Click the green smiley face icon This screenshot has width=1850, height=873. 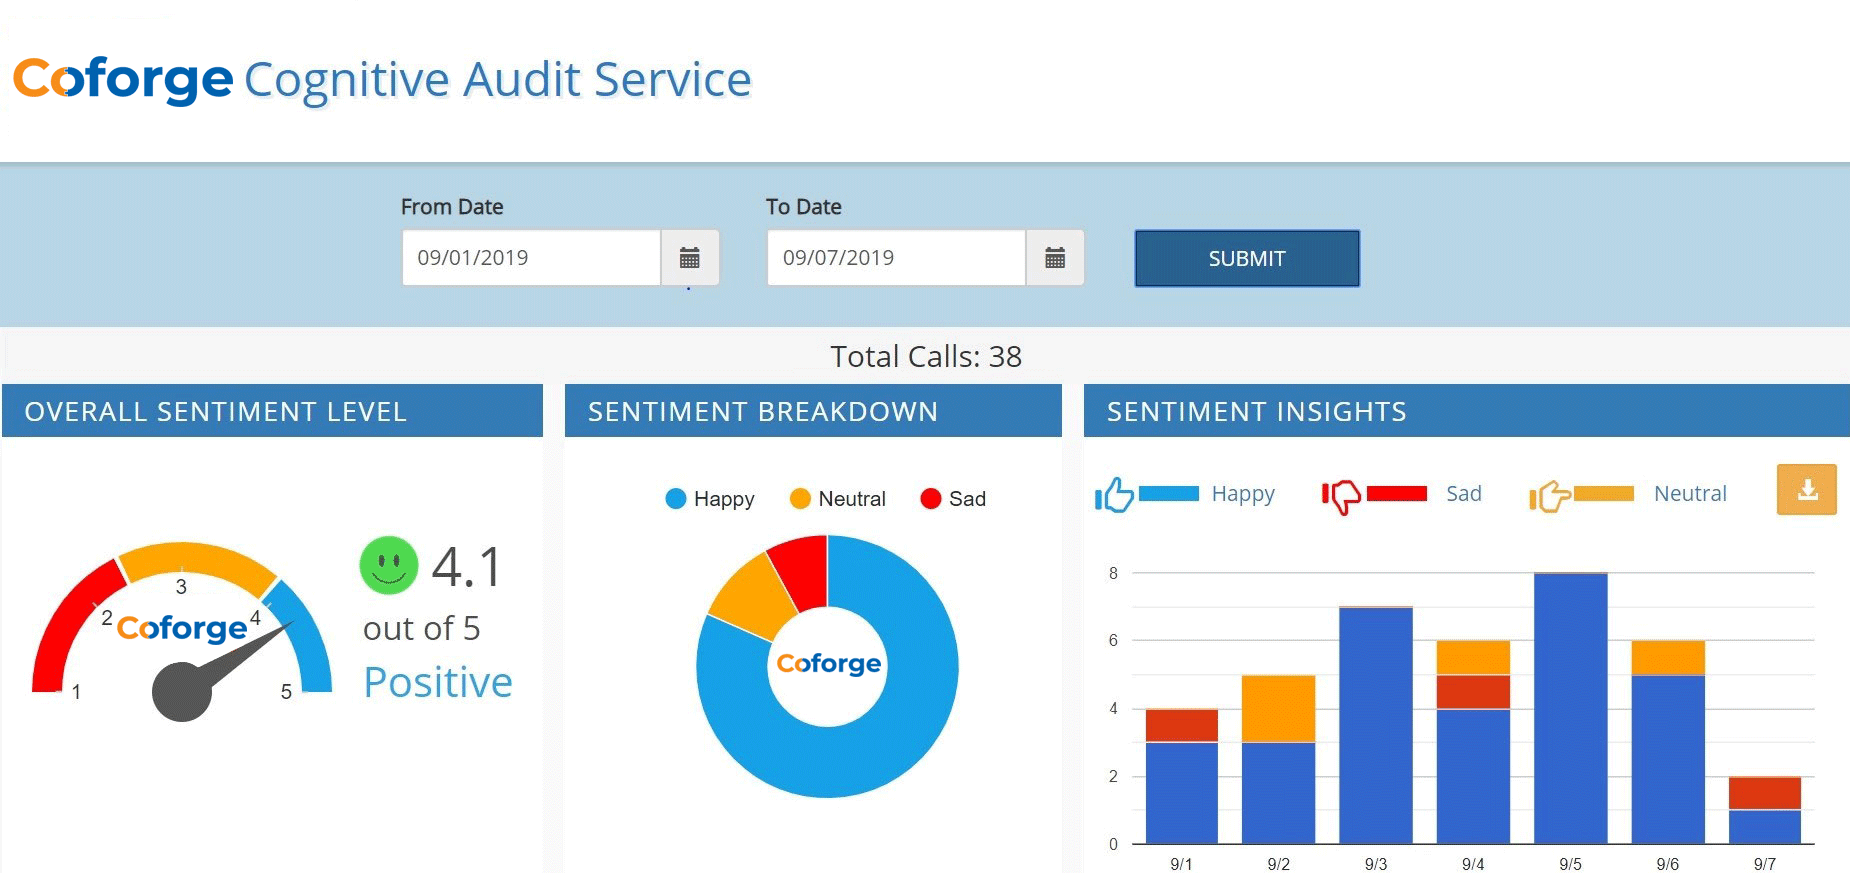tap(388, 565)
